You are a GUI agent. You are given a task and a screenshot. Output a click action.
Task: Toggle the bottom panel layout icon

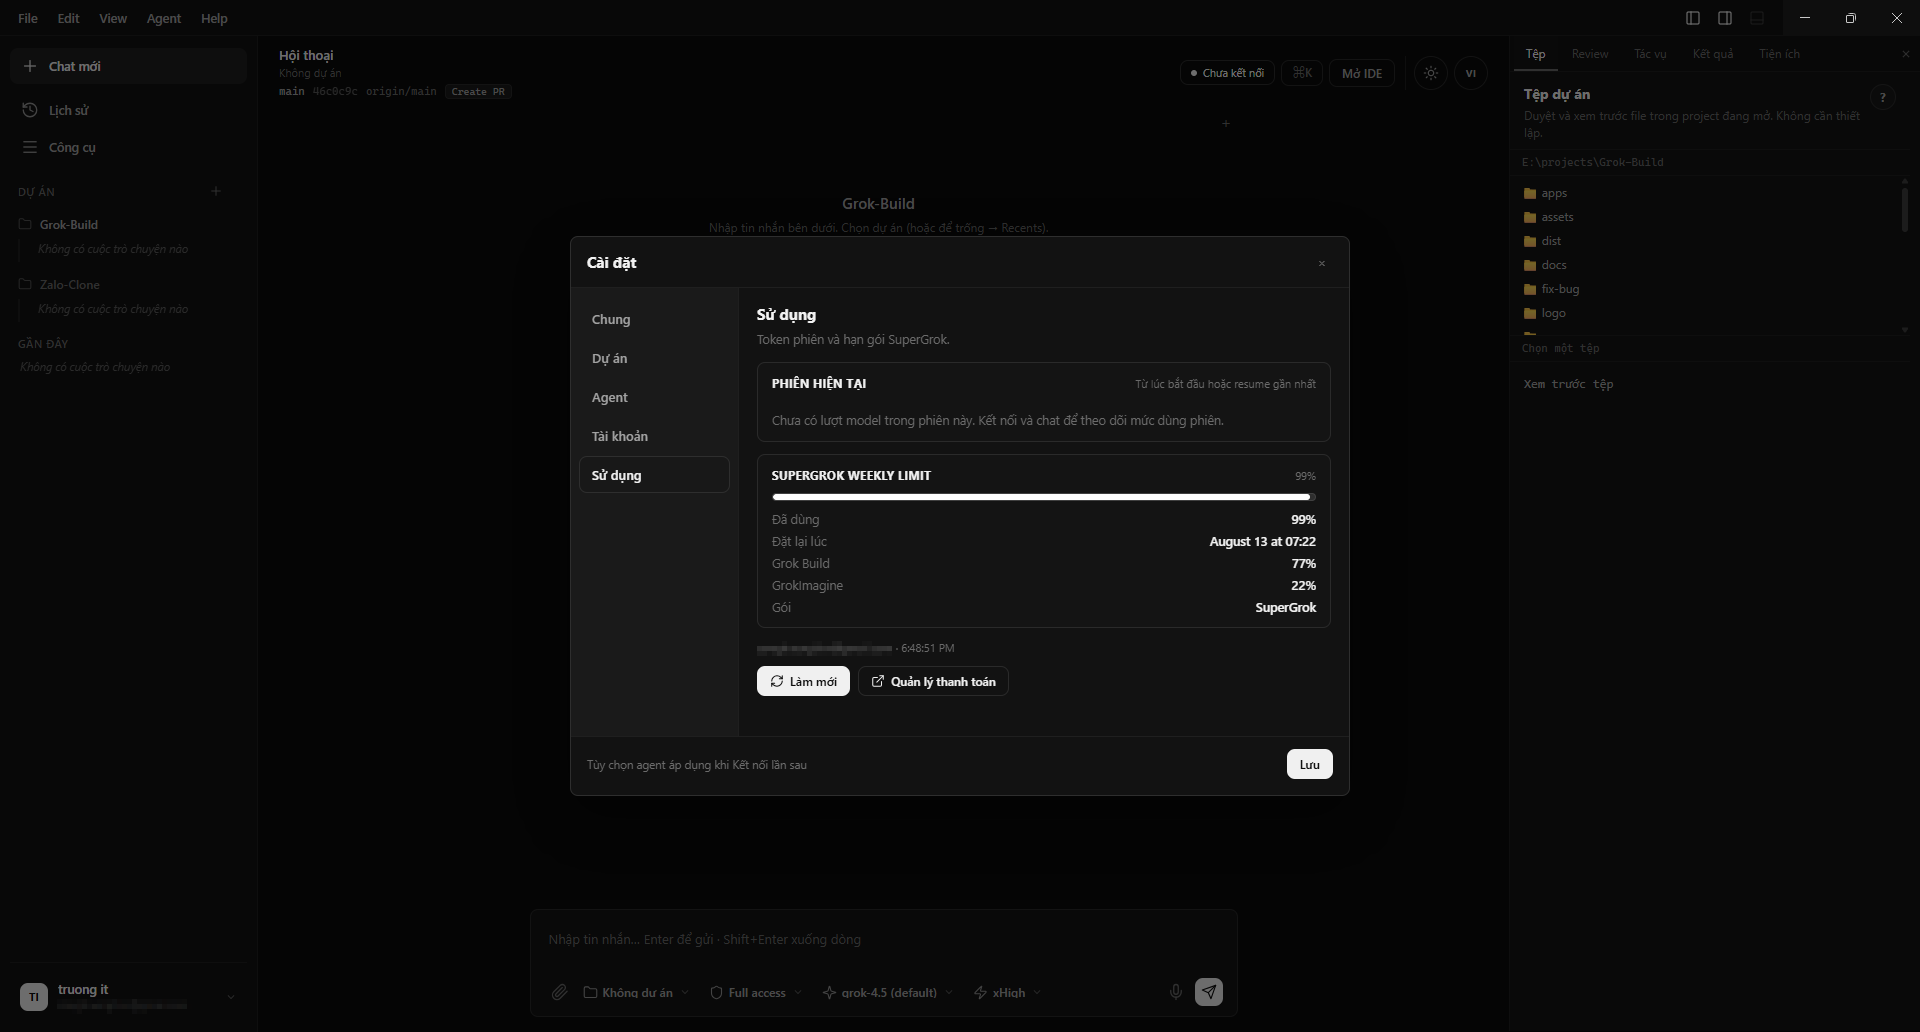tap(1757, 18)
